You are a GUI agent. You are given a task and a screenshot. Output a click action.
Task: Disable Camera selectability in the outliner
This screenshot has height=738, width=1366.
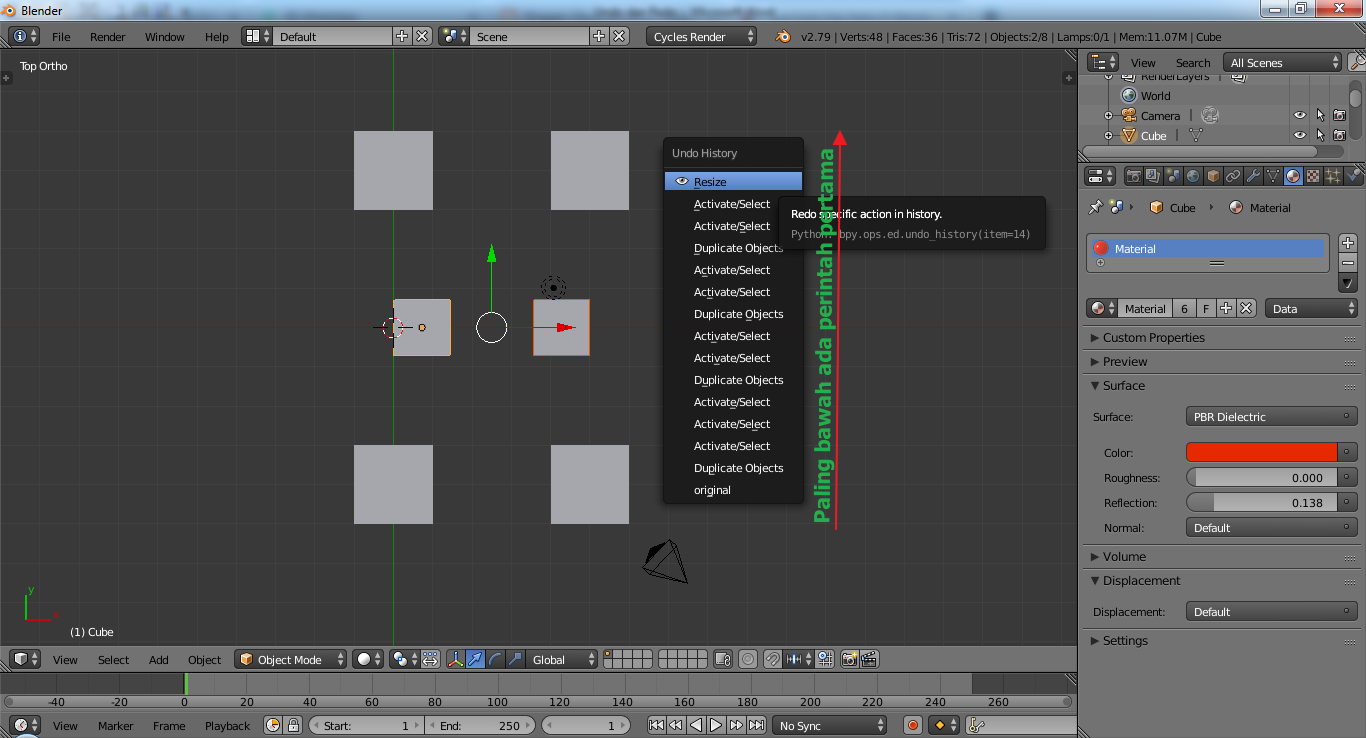[1320, 115]
